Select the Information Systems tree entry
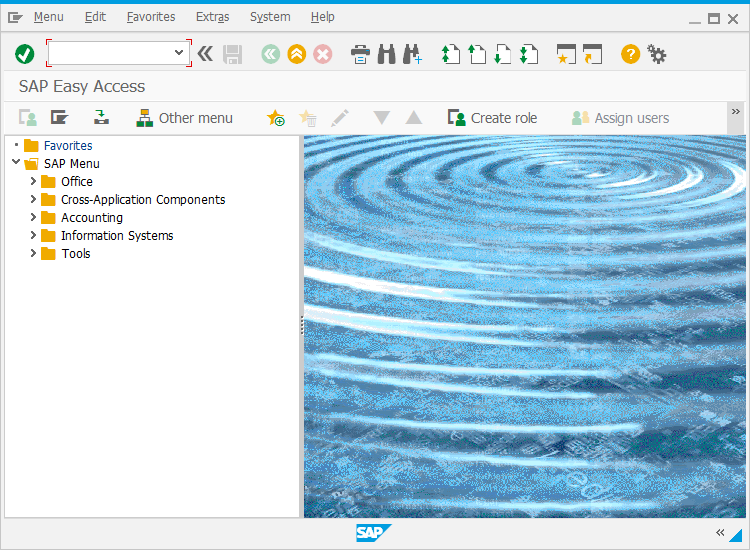The width and height of the screenshot is (750, 550). (x=117, y=236)
